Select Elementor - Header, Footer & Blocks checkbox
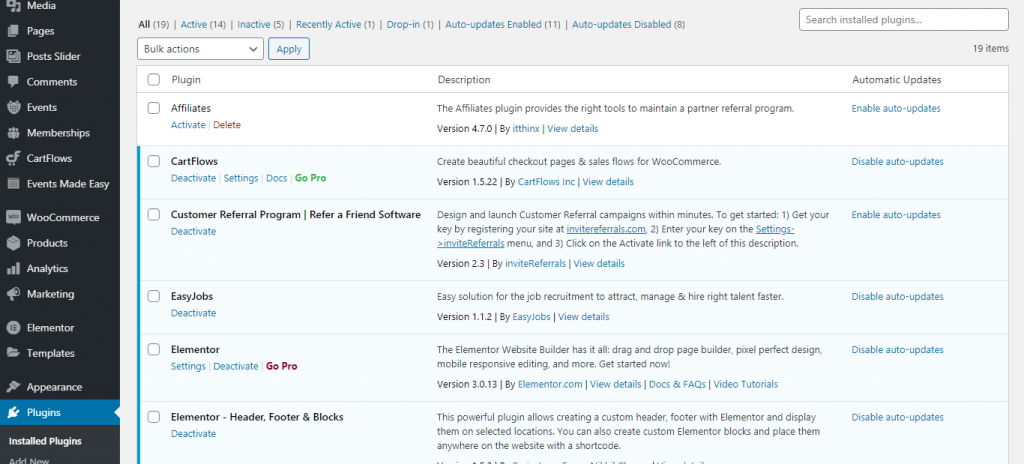 (x=153, y=417)
